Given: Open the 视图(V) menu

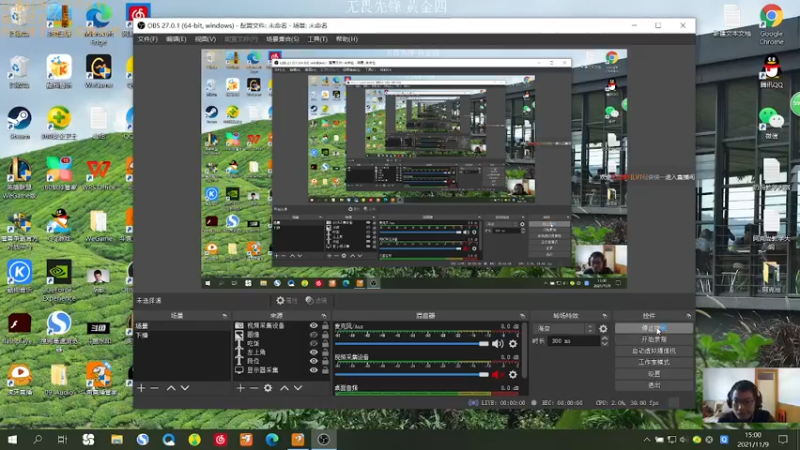Looking at the screenshot, I should (x=205, y=39).
